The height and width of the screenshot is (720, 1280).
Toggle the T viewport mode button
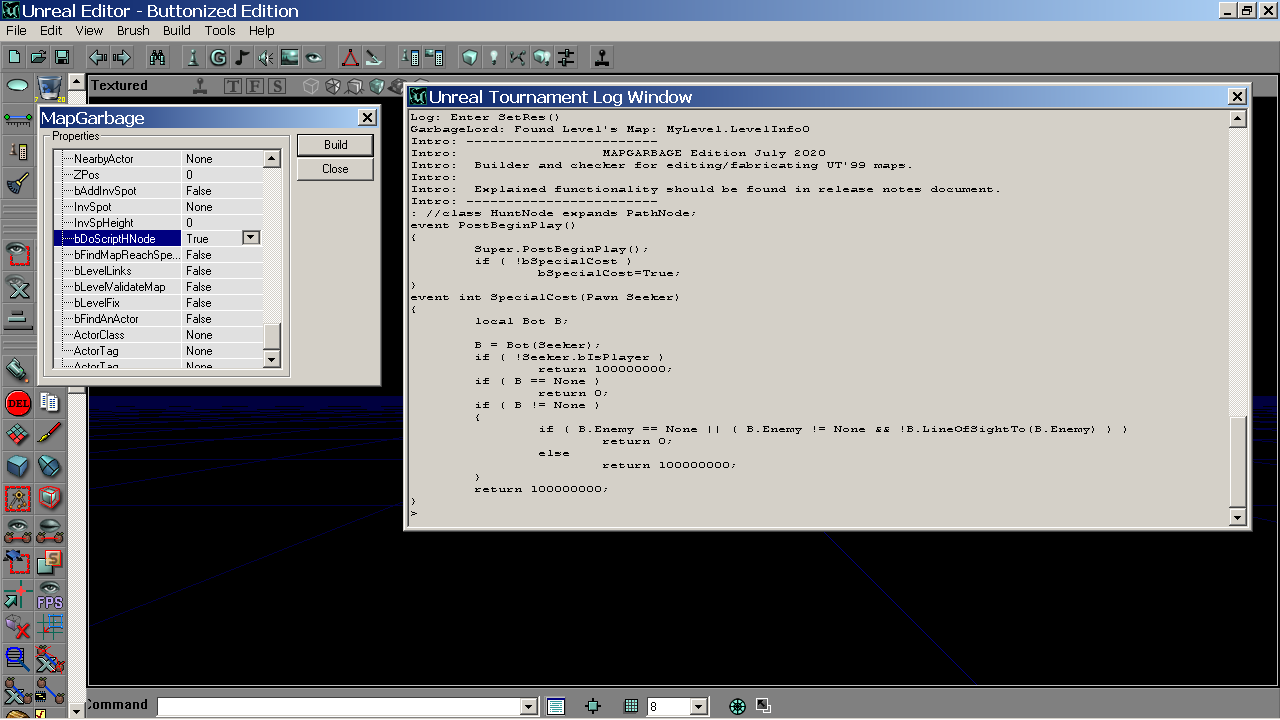[x=233, y=86]
